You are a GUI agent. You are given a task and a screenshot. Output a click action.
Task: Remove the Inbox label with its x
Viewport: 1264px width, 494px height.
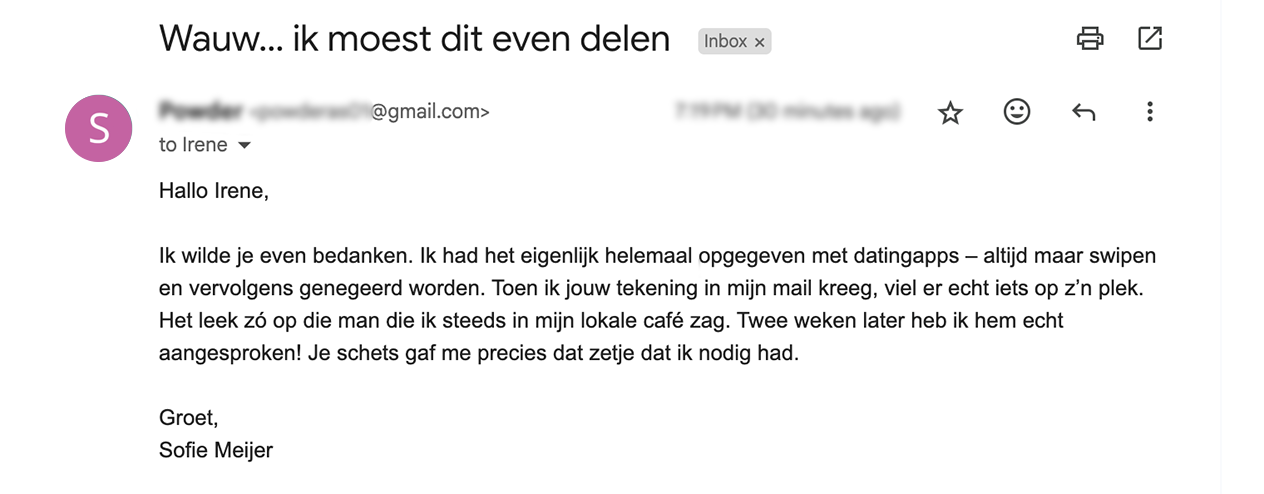tap(760, 42)
